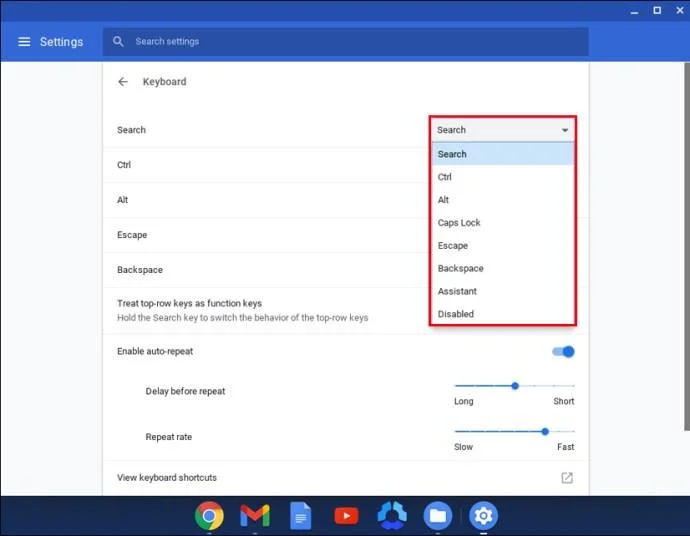The width and height of the screenshot is (690, 536).
Task: Click the Enable auto-repeat label
Action: point(155,351)
